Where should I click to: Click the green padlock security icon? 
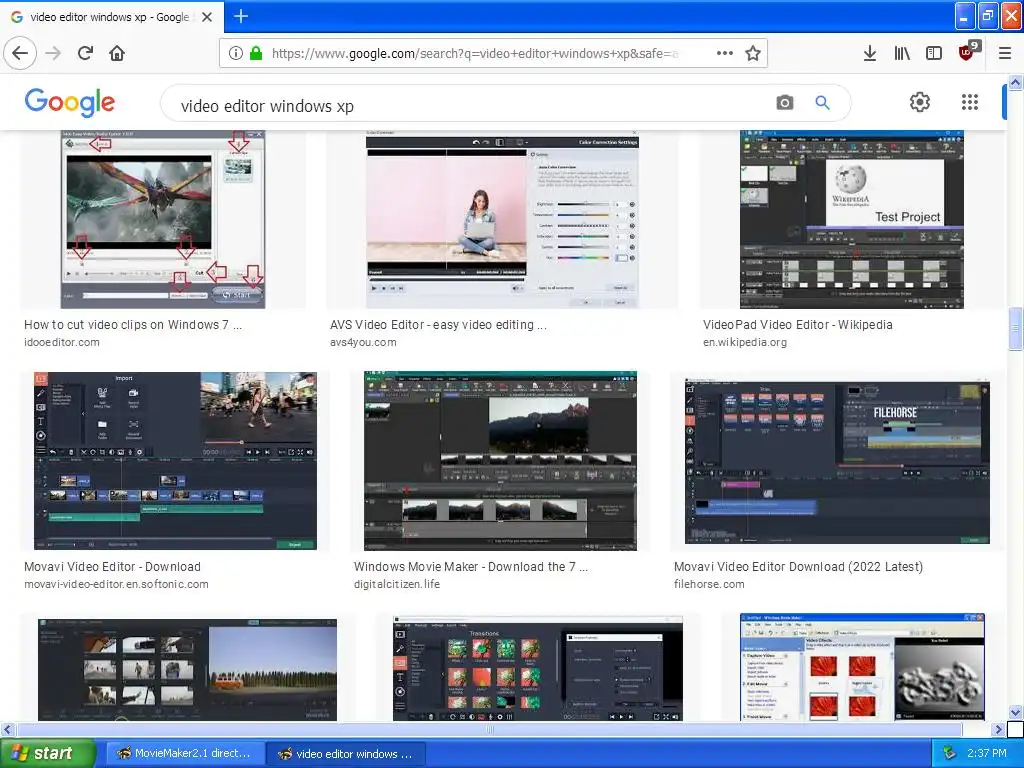(256, 54)
